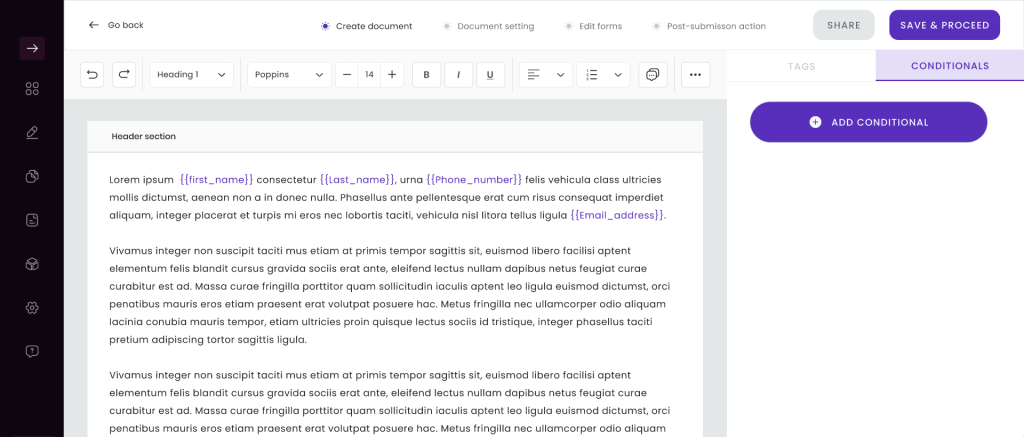Increase font size with plus
This screenshot has height=437, width=1024.
[x=392, y=75]
